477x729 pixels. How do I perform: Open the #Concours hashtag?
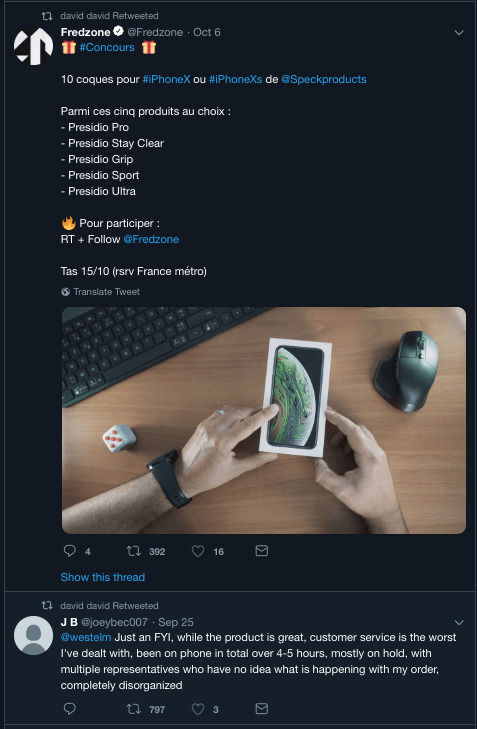tap(107, 47)
